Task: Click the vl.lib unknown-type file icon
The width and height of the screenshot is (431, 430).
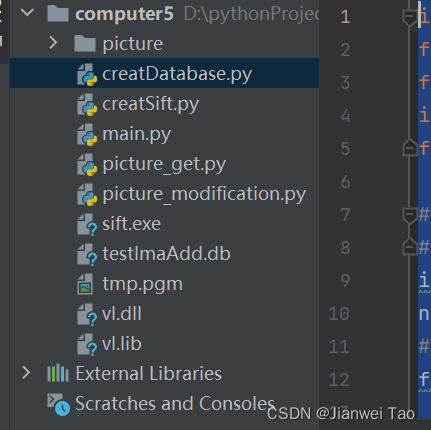Action: coord(87,344)
